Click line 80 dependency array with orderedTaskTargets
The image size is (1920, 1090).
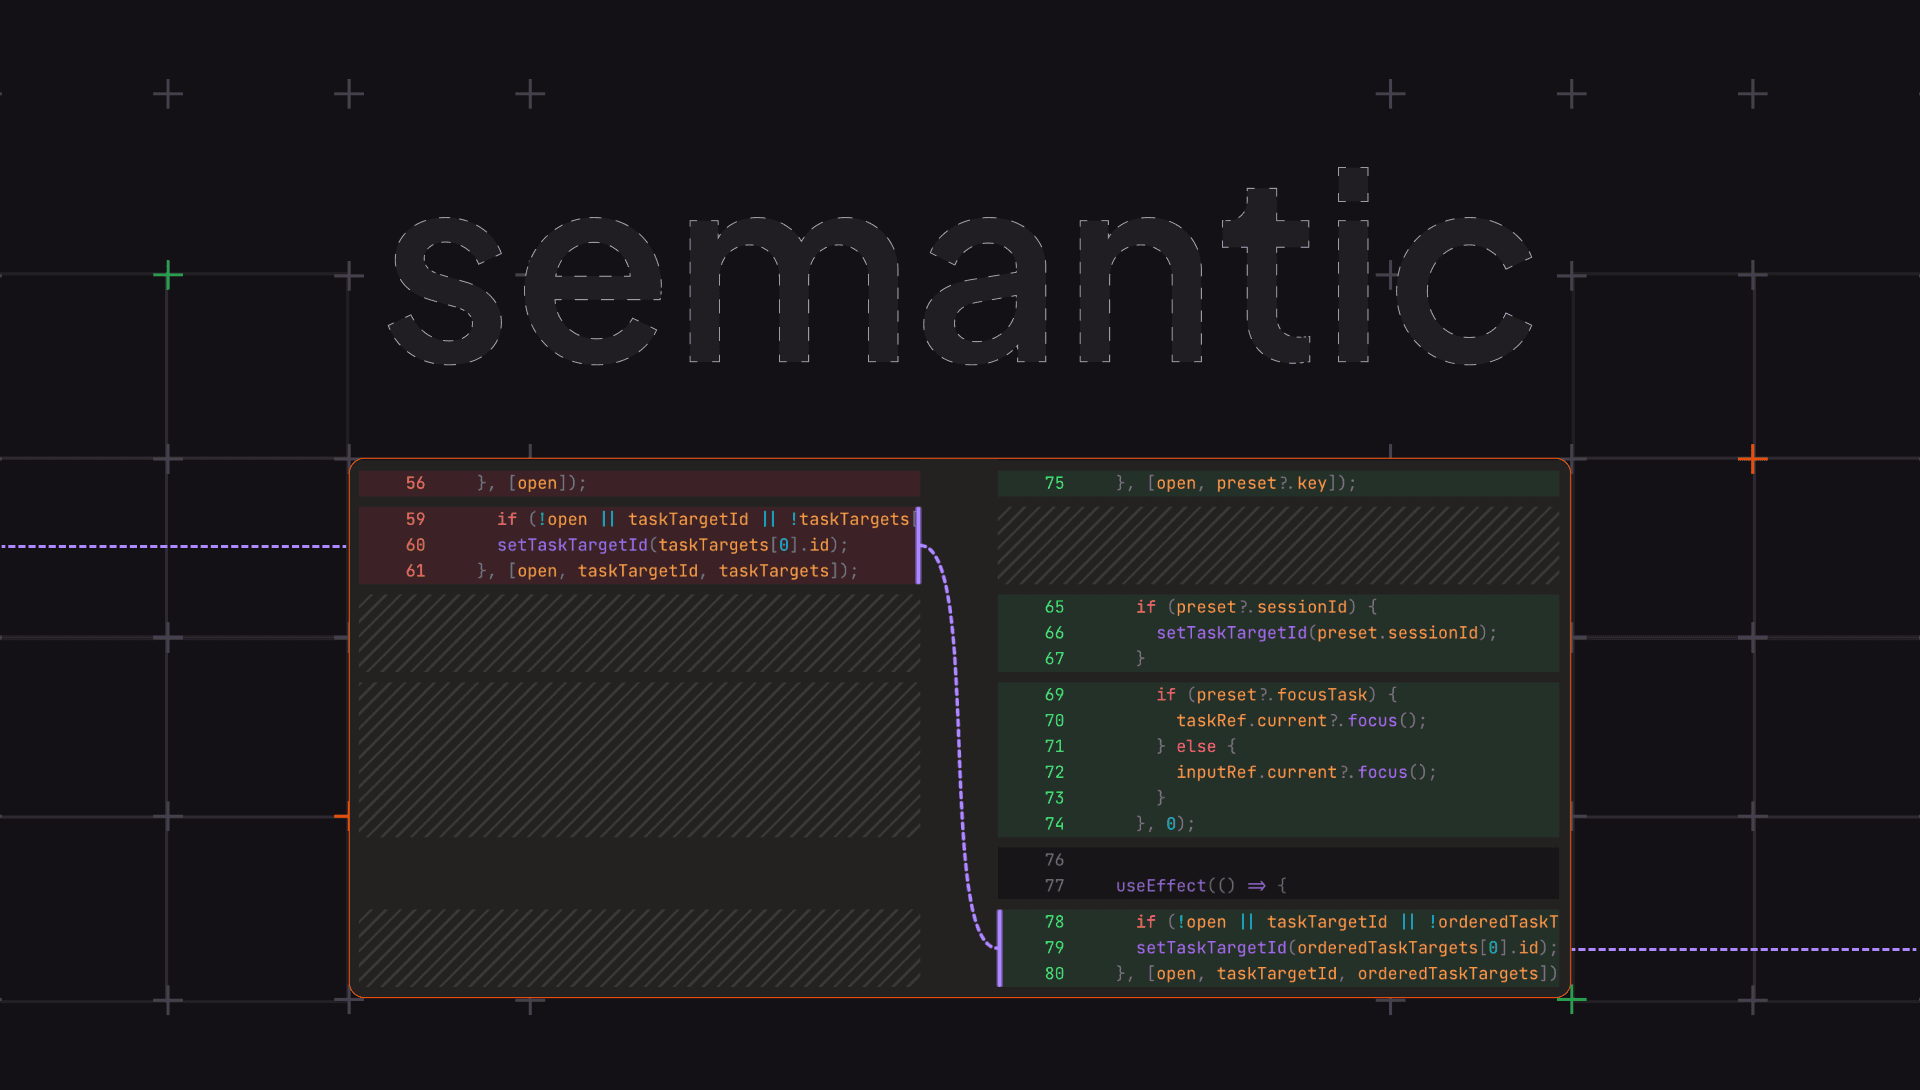tap(1337, 974)
